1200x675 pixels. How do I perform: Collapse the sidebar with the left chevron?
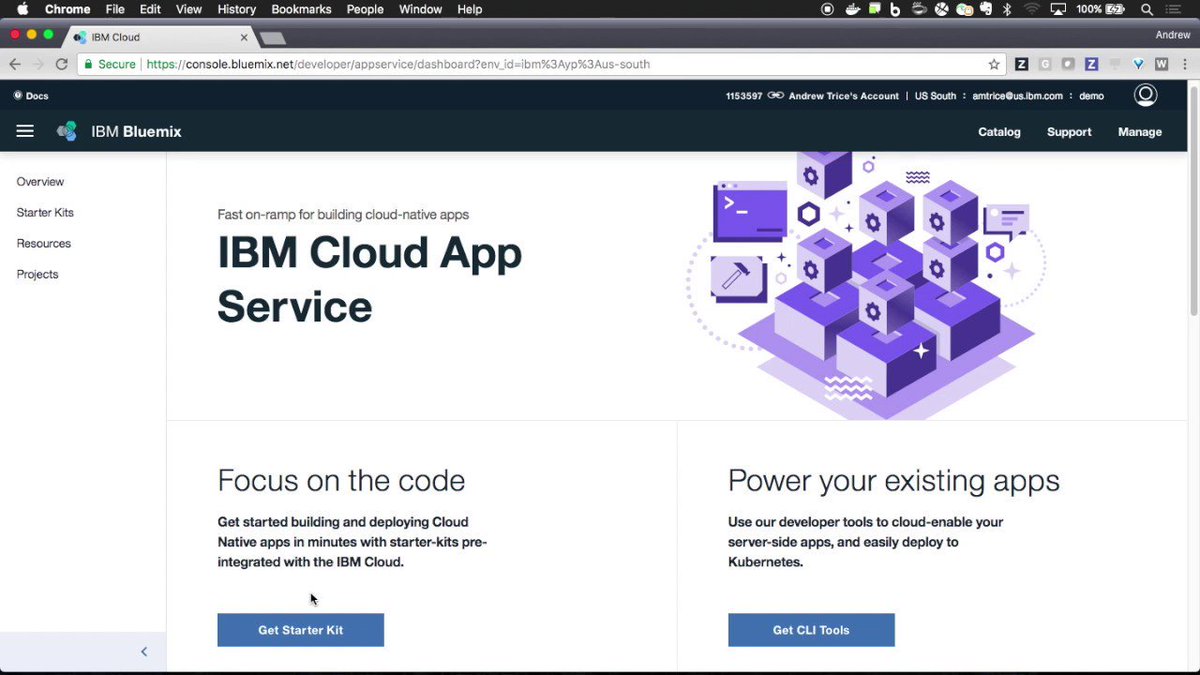[144, 652]
